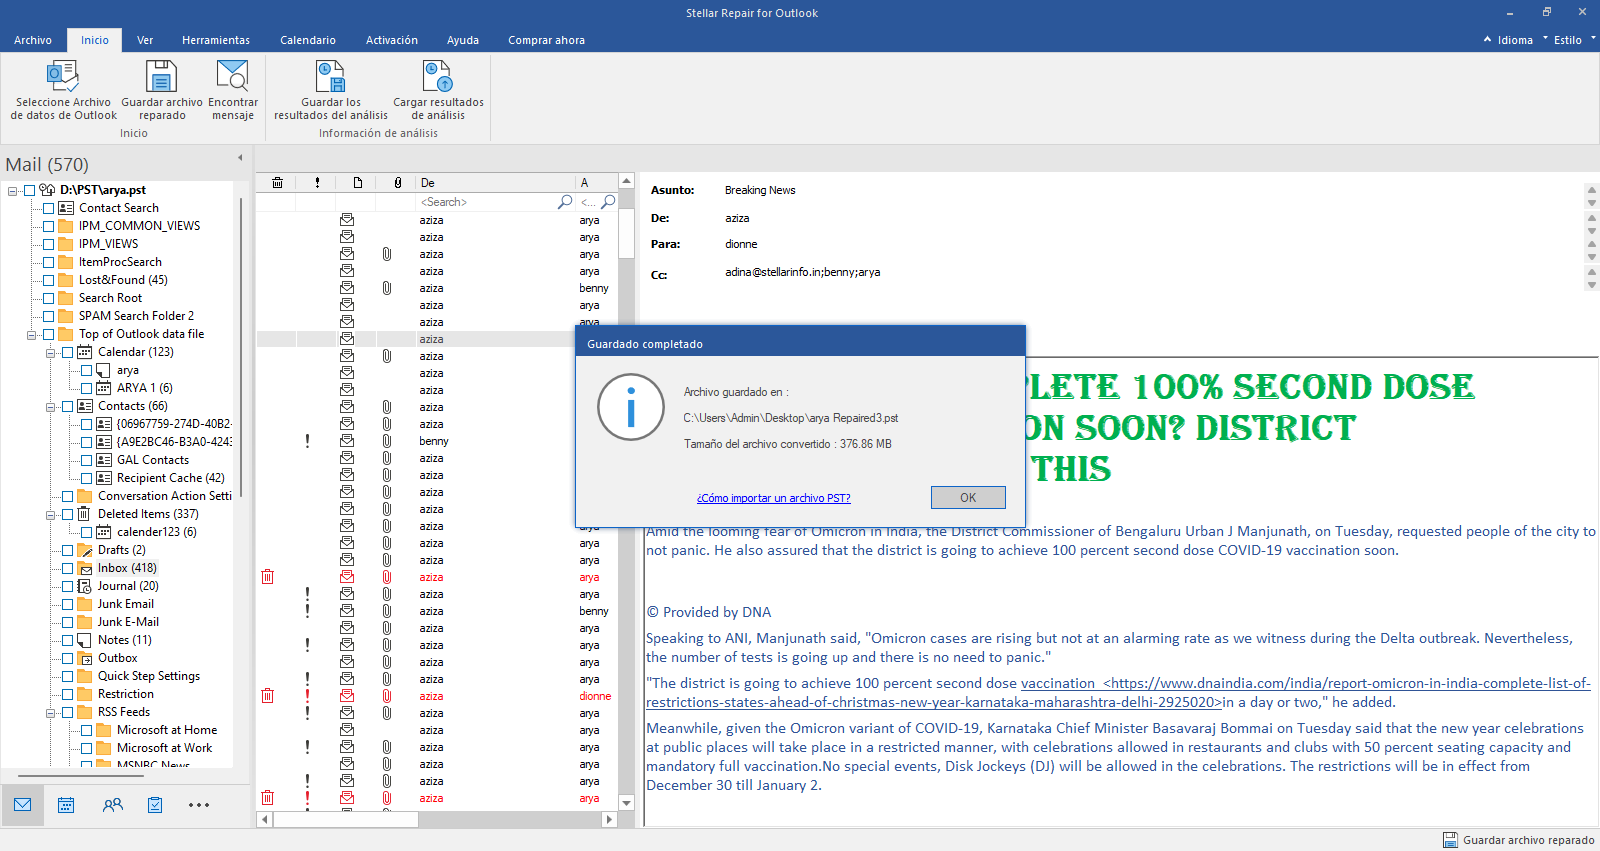Toggle Notes (11) checkbox
This screenshot has width=1600, height=851.
point(67,640)
